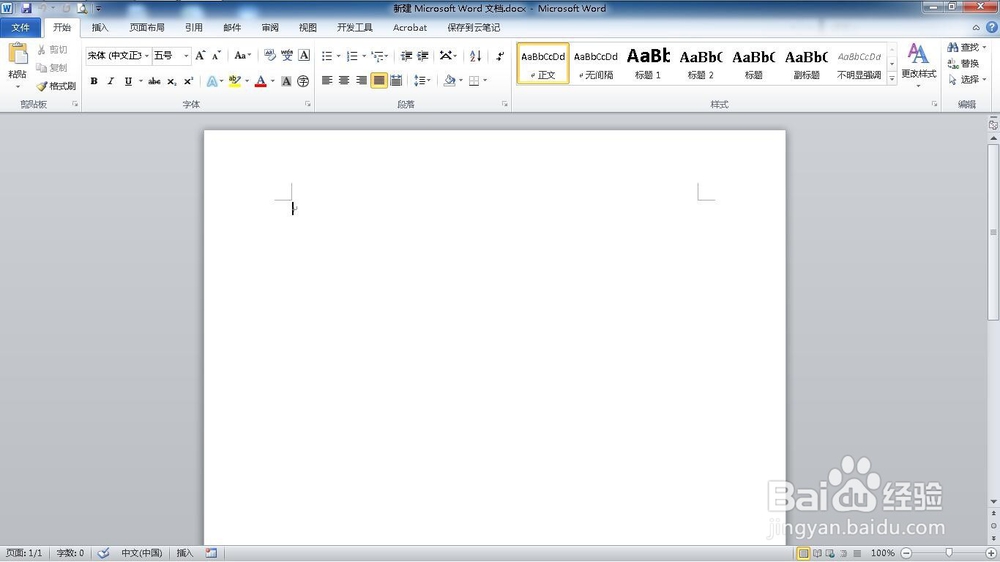This screenshot has height=562, width=1000.
Task: Apply distributed alignment icon
Action: 396,80
